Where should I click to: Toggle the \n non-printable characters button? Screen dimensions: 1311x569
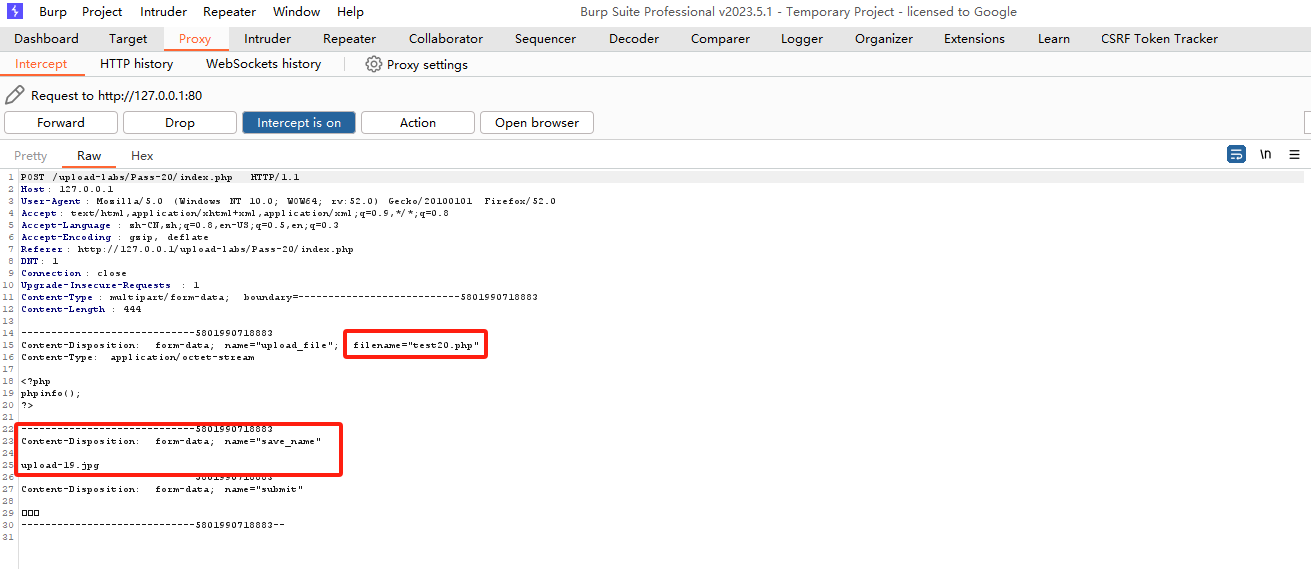[1266, 154]
